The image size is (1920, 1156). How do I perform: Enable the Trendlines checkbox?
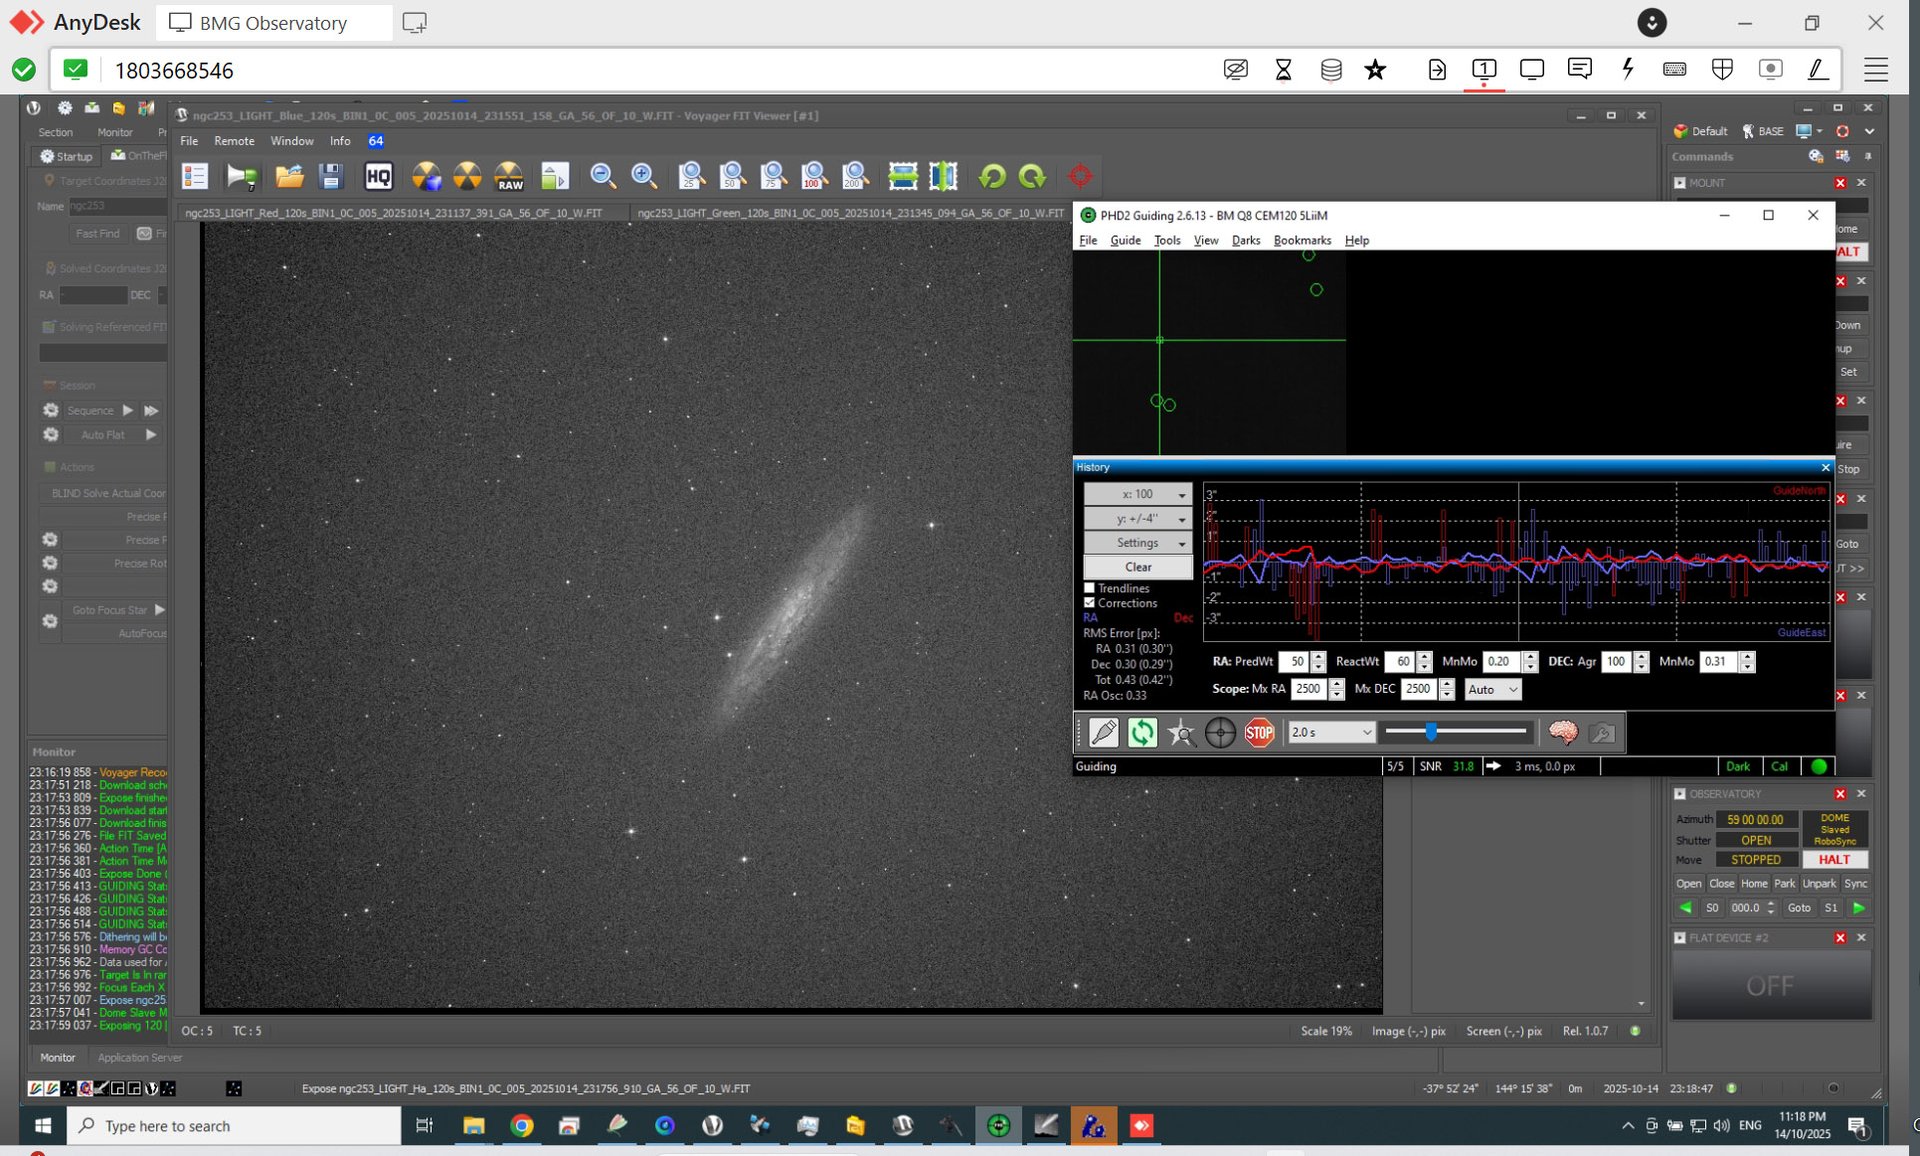[x=1090, y=588]
